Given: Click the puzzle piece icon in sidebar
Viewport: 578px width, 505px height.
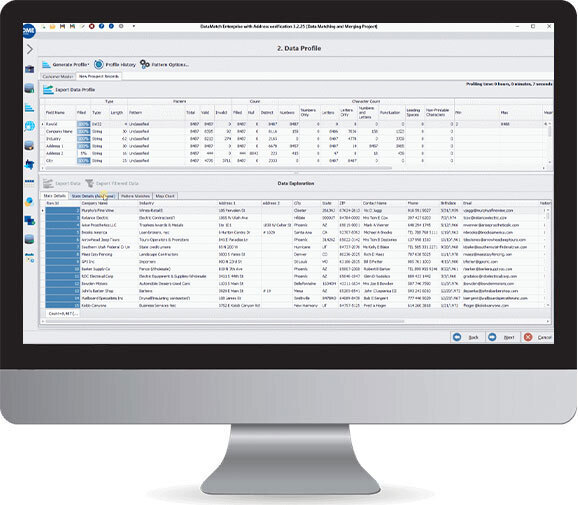Looking at the screenshot, I should coord(29,164).
